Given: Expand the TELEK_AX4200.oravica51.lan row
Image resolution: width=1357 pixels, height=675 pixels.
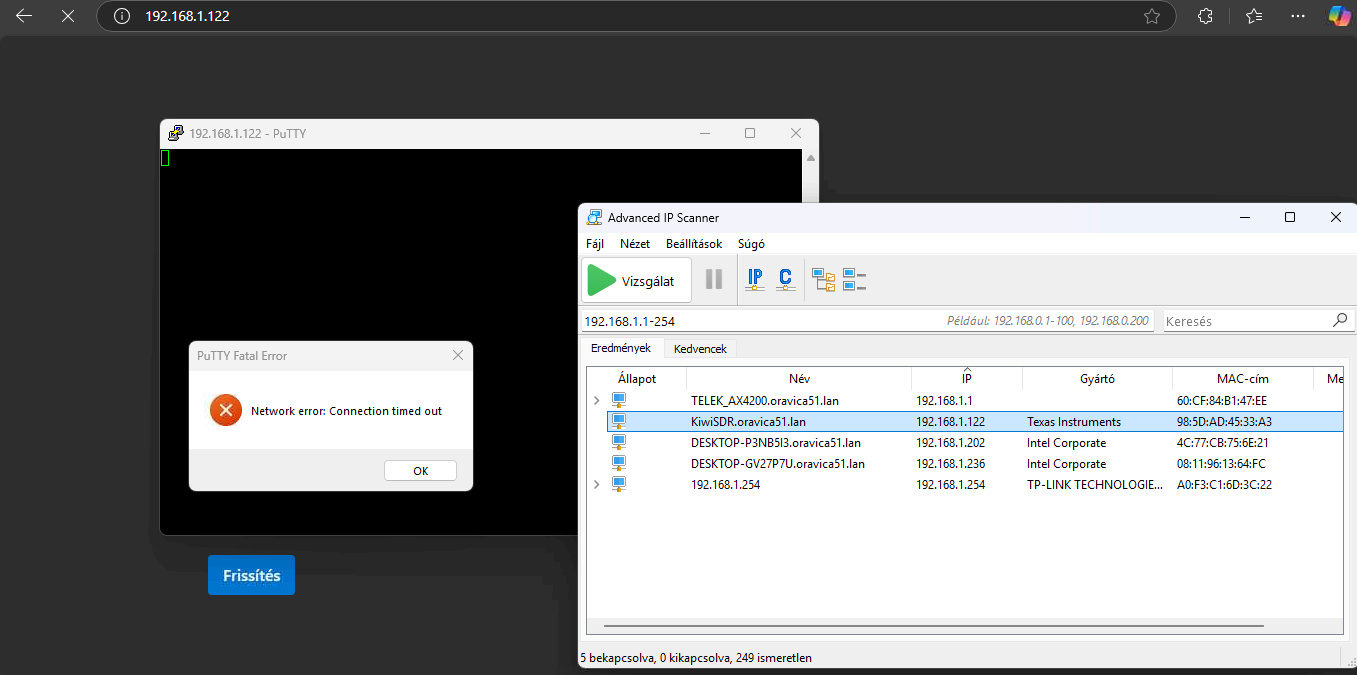Looking at the screenshot, I should [597, 400].
